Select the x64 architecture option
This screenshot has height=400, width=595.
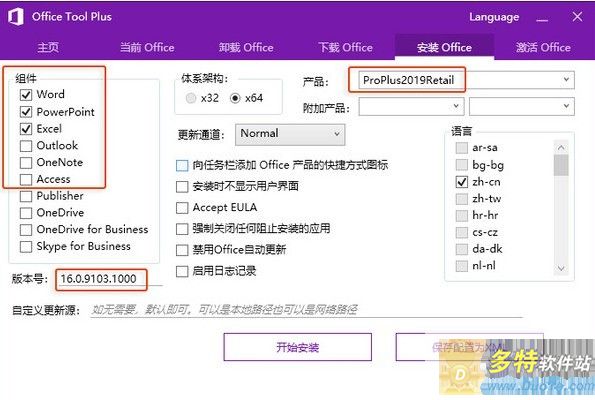(235, 98)
